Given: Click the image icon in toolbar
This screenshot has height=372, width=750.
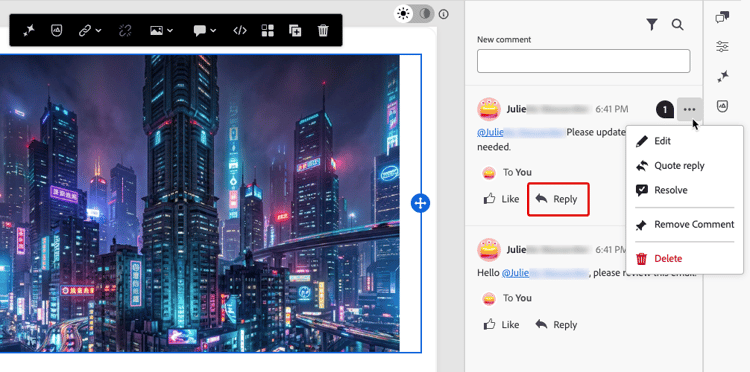Looking at the screenshot, I should point(156,31).
